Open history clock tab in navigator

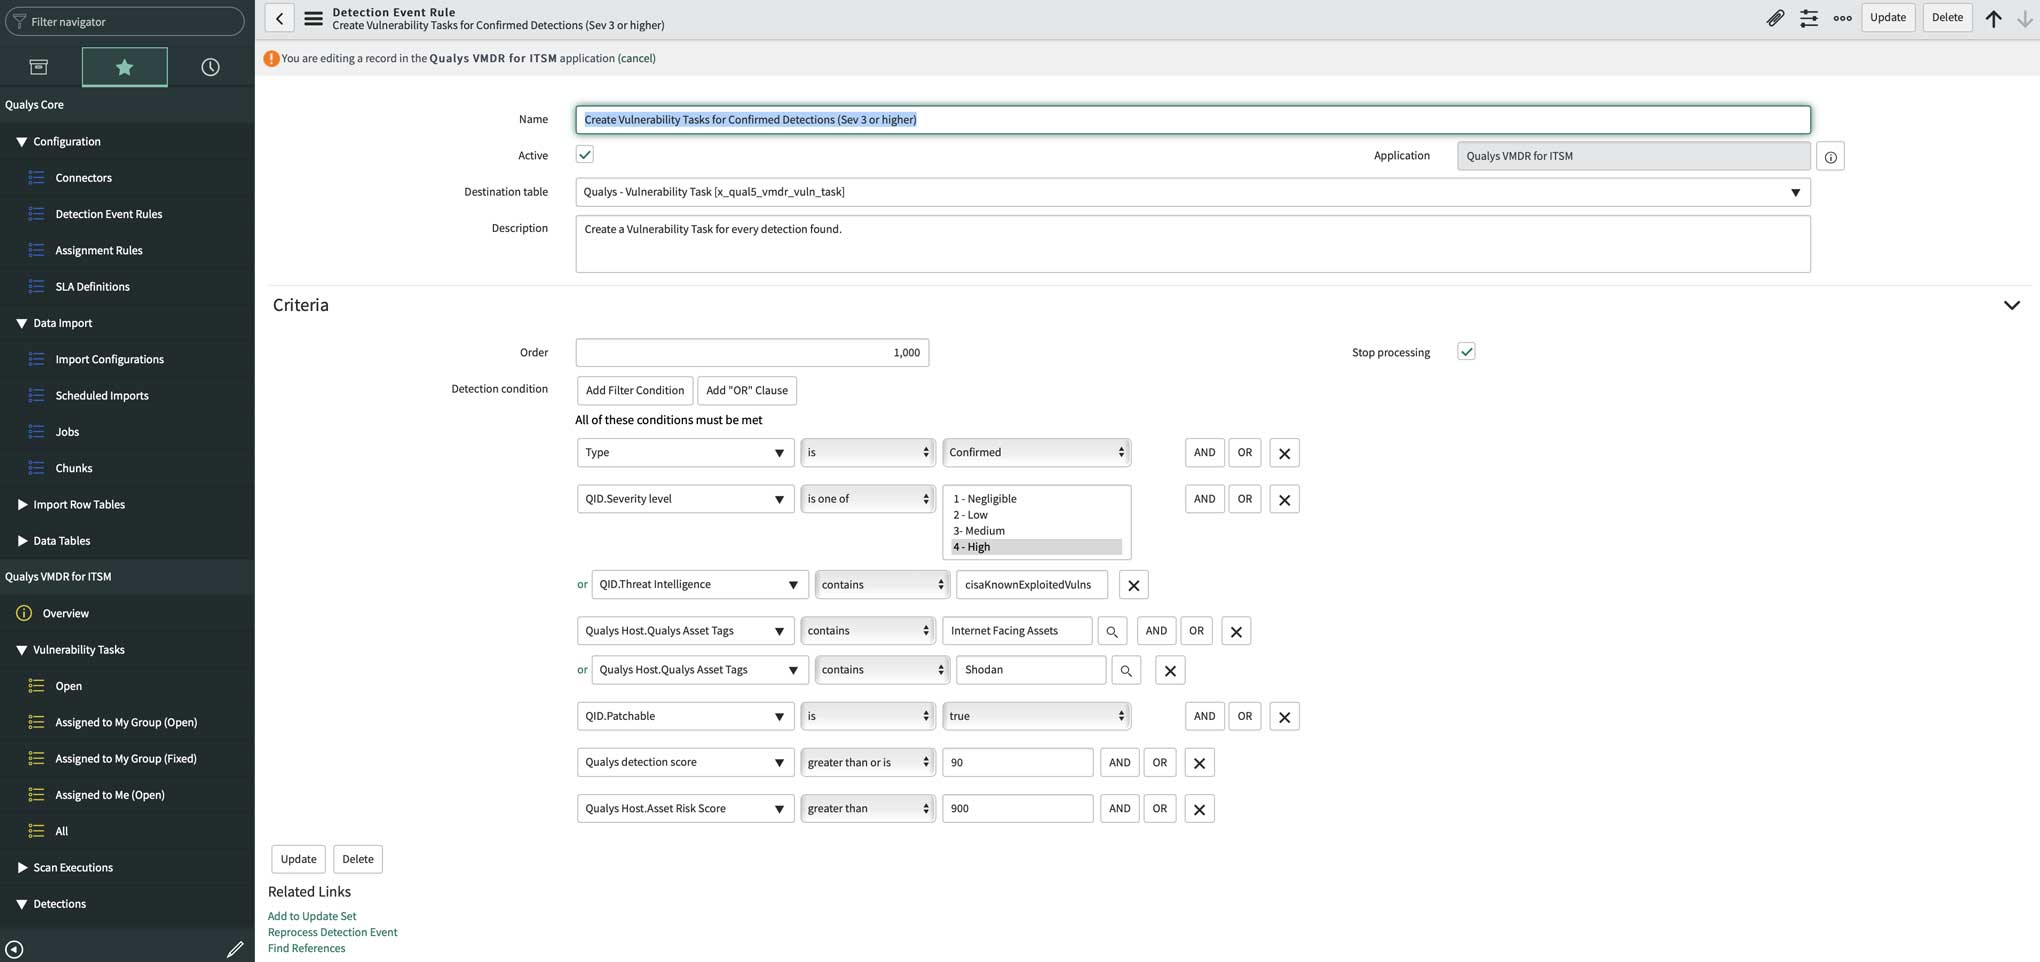coord(210,67)
